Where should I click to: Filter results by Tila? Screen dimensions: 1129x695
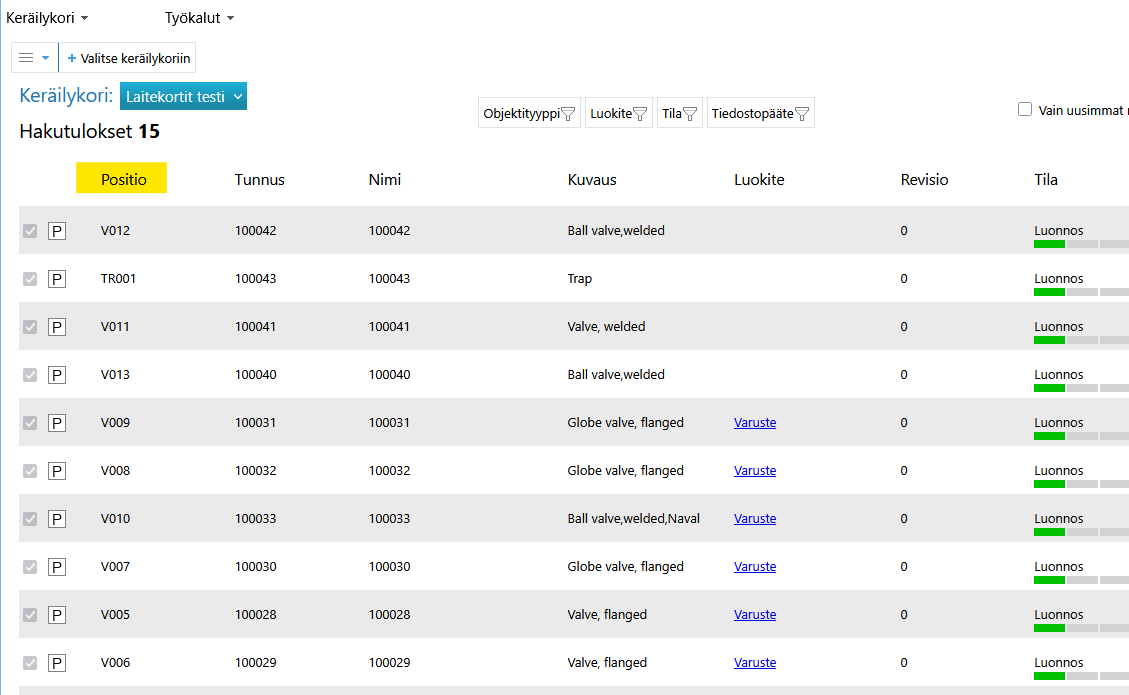tap(679, 113)
